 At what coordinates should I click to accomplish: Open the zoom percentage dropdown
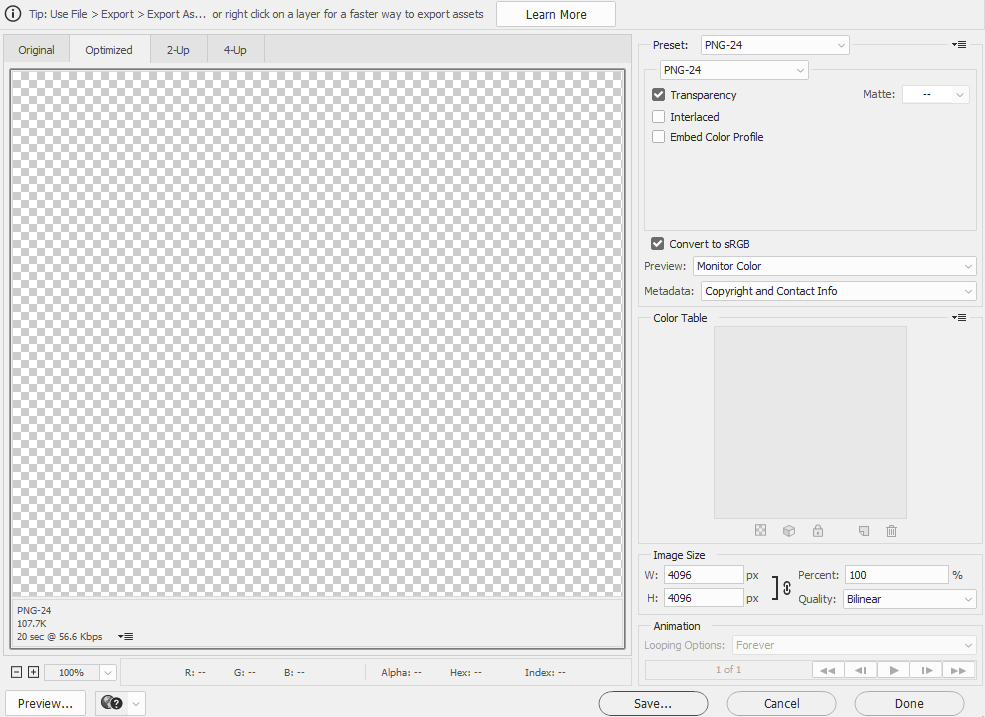(107, 672)
